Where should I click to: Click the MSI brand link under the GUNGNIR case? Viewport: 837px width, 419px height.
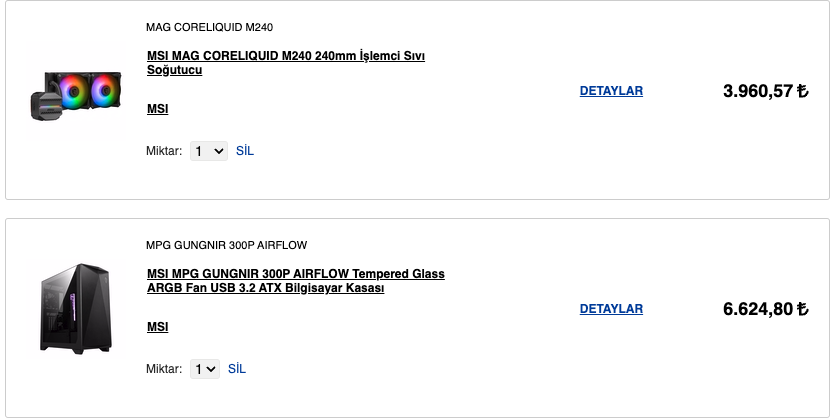[157, 327]
